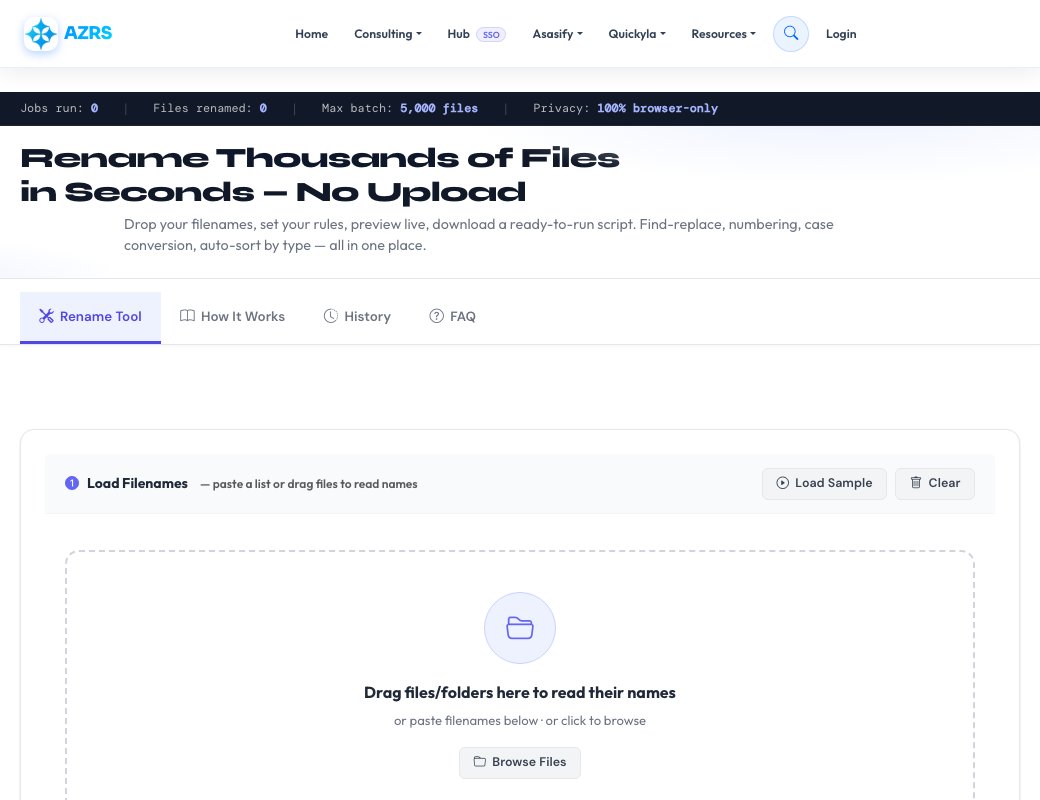Click the clock icon beside History
The image size is (1040, 800).
click(330, 316)
